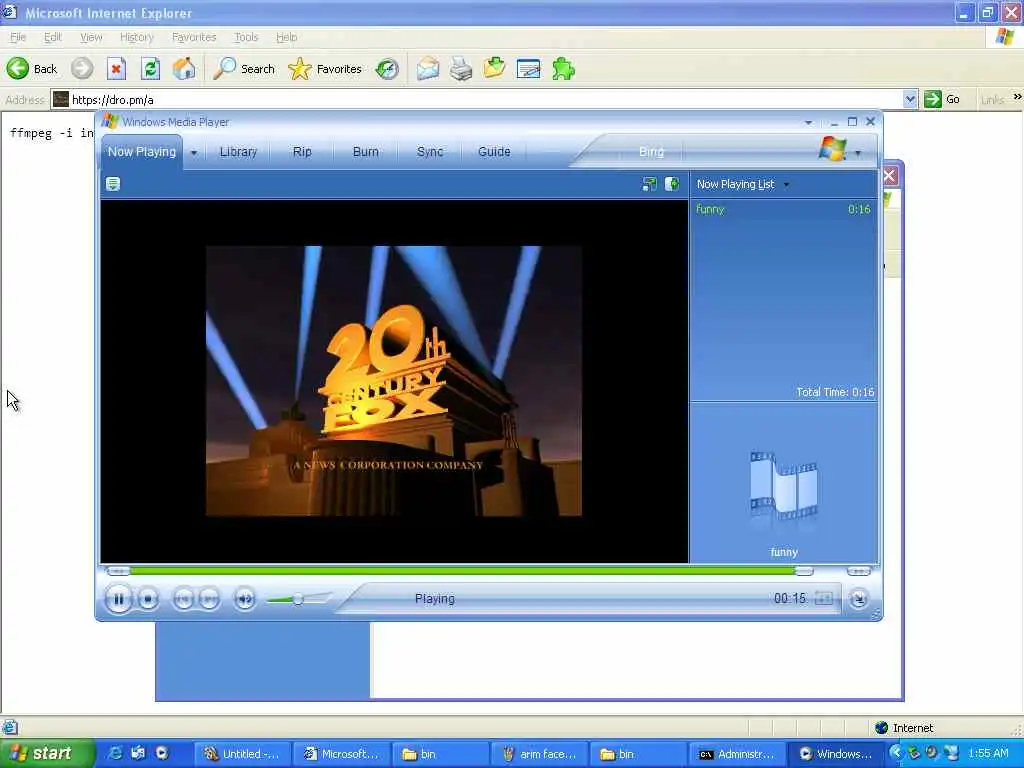Open the File menu
Screen dimensions: 1024x768
[x=18, y=37]
